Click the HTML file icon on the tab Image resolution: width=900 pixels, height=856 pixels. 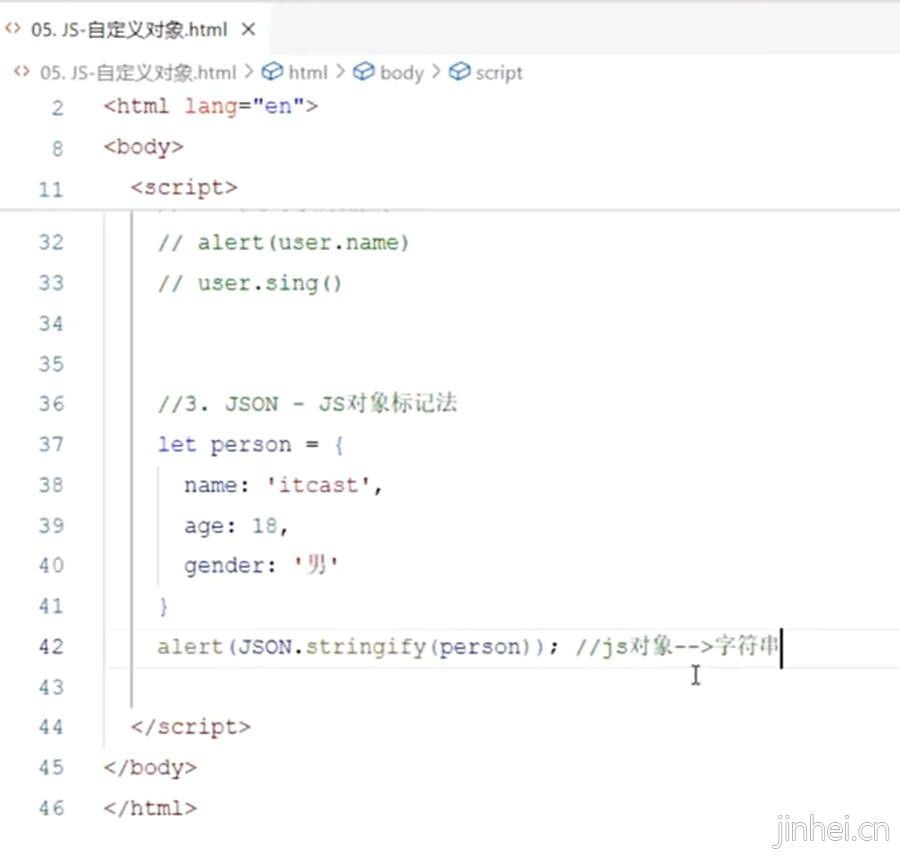click(13, 29)
